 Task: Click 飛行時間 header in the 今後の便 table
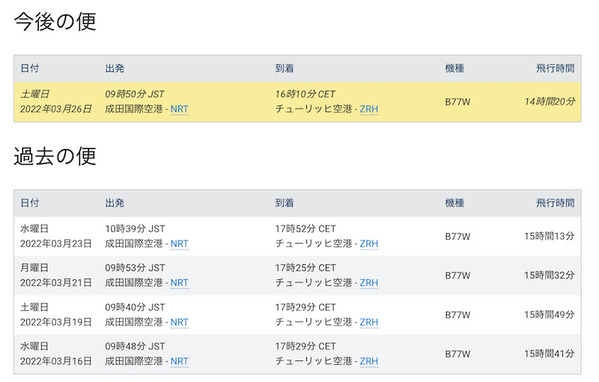[555, 68]
